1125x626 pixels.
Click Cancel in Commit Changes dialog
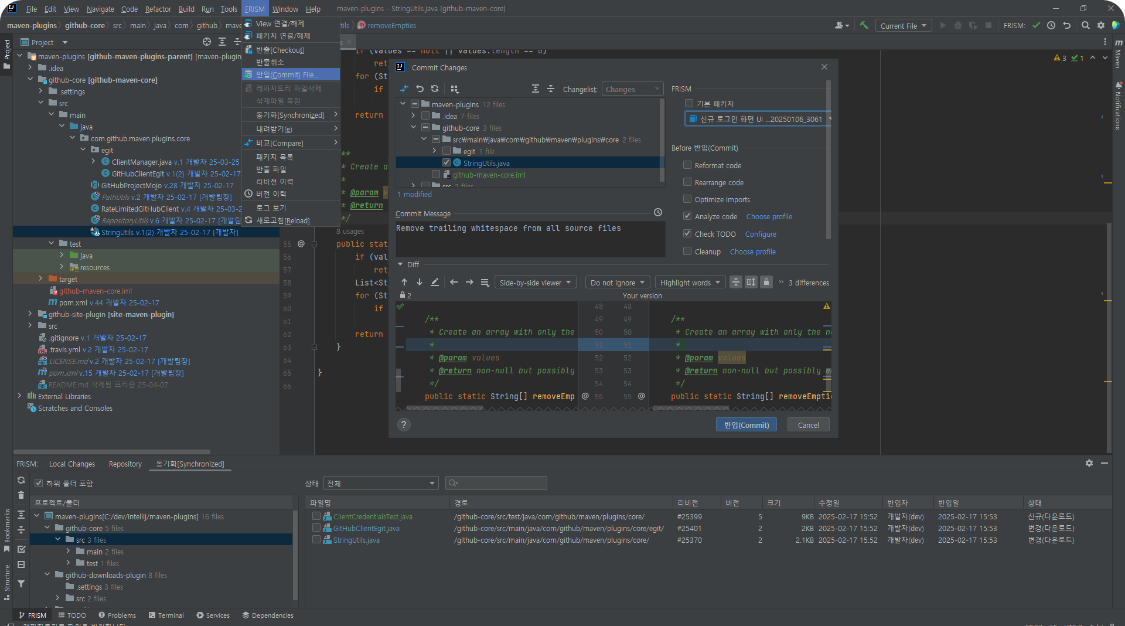pos(808,425)
